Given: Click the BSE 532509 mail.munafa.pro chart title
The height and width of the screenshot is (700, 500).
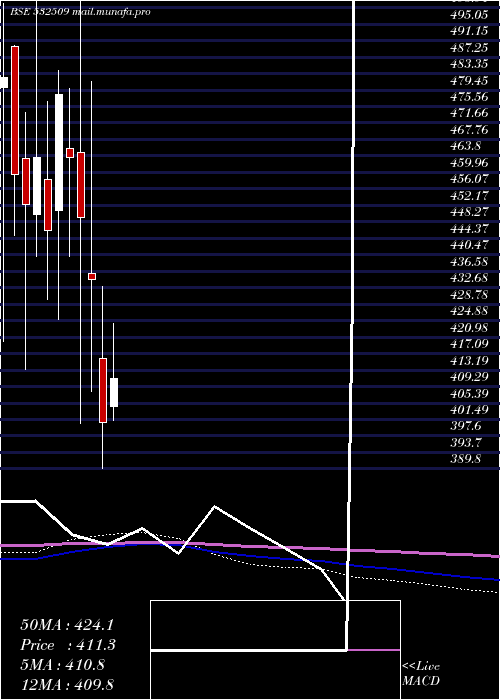Looking at the screenshot, I should 81,12.
